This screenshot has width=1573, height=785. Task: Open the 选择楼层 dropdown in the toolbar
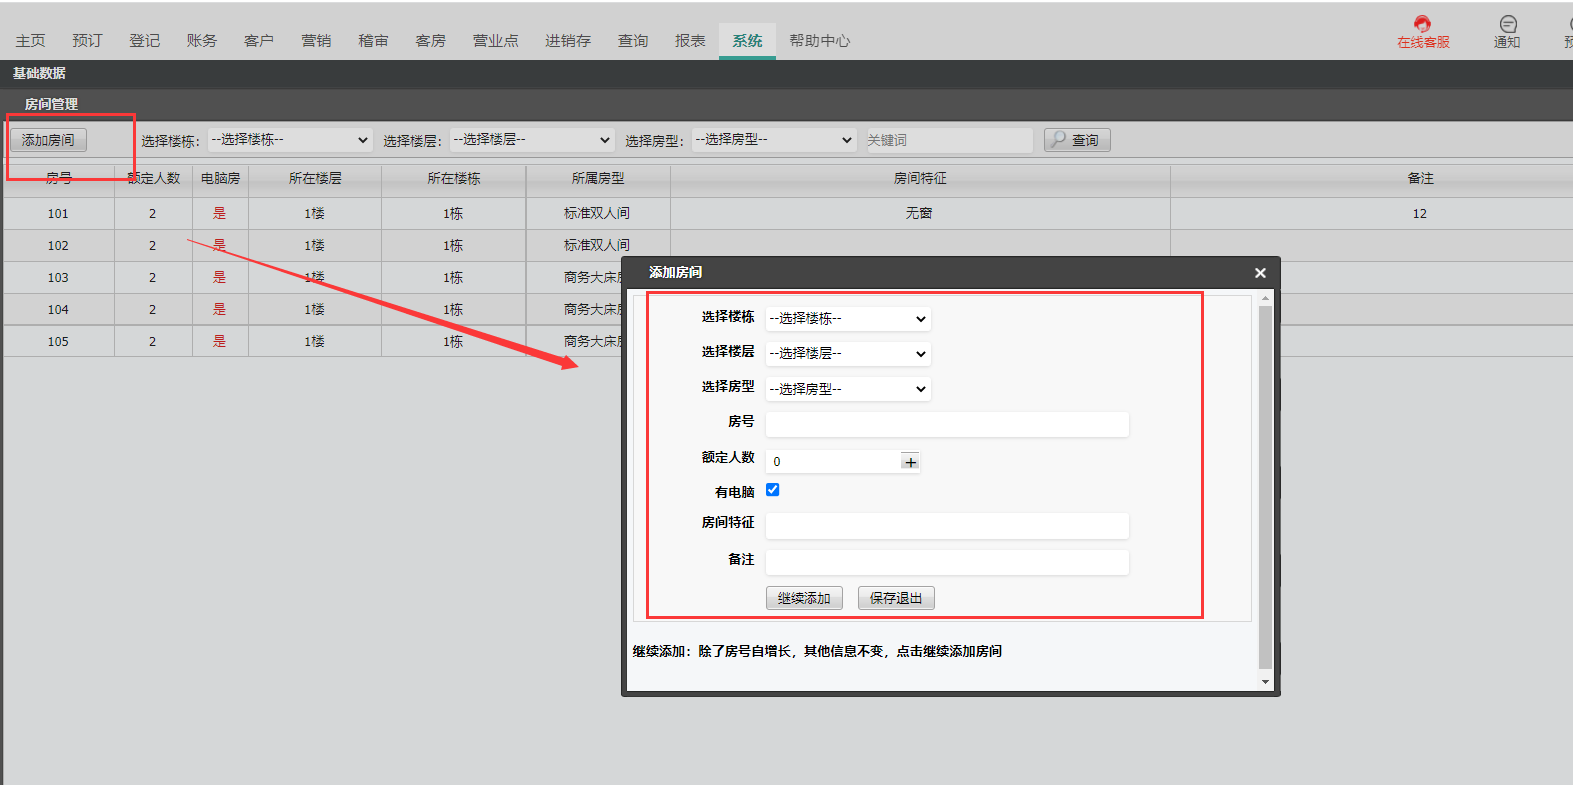[x=532, y=140]
